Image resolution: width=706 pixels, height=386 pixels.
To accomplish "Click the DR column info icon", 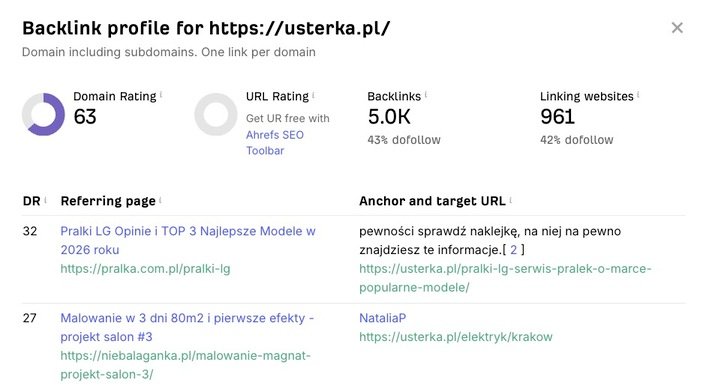I will point(45,200).
